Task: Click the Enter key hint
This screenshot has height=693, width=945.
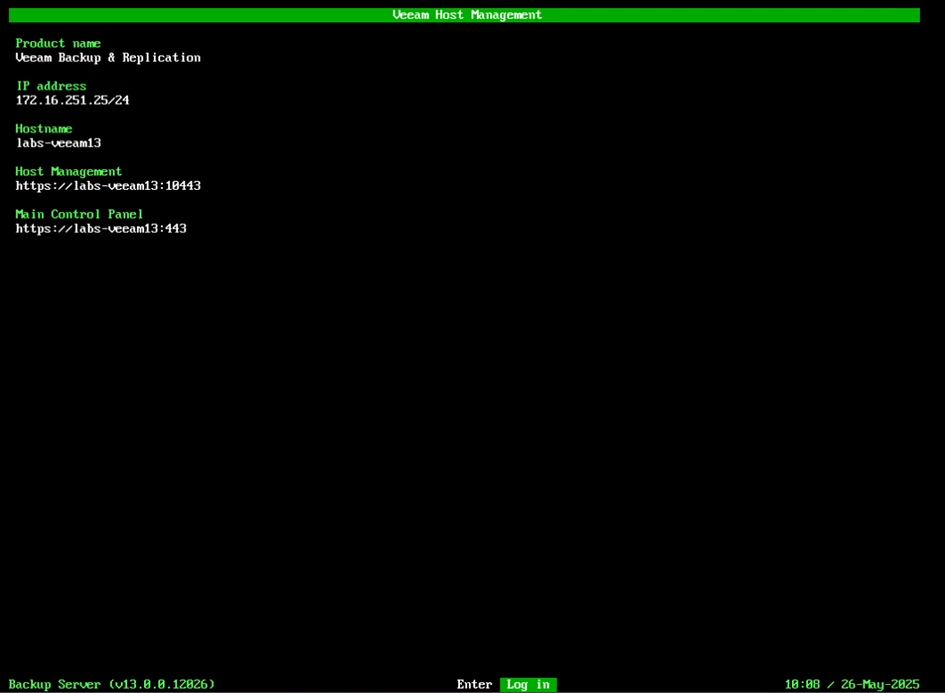Action: 474,685
